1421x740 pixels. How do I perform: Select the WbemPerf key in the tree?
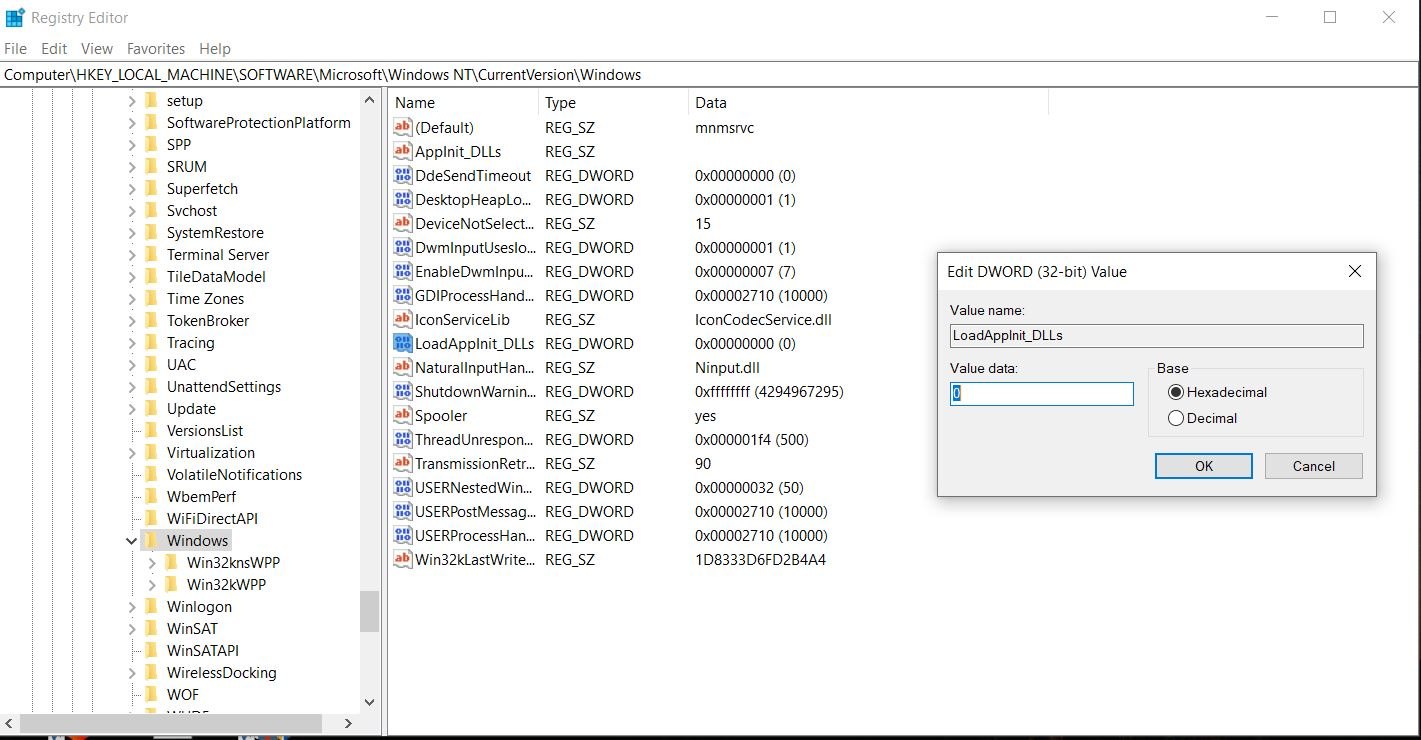pyautogui.click(x=201, y=496)
